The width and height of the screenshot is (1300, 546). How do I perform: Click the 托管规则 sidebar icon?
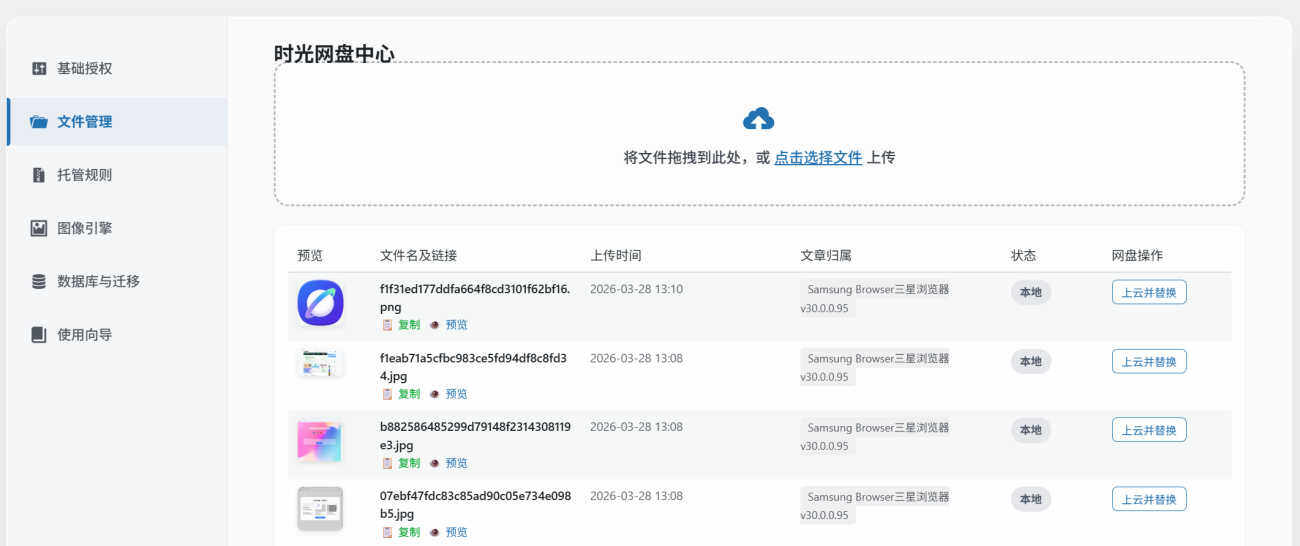coord(39,175)
